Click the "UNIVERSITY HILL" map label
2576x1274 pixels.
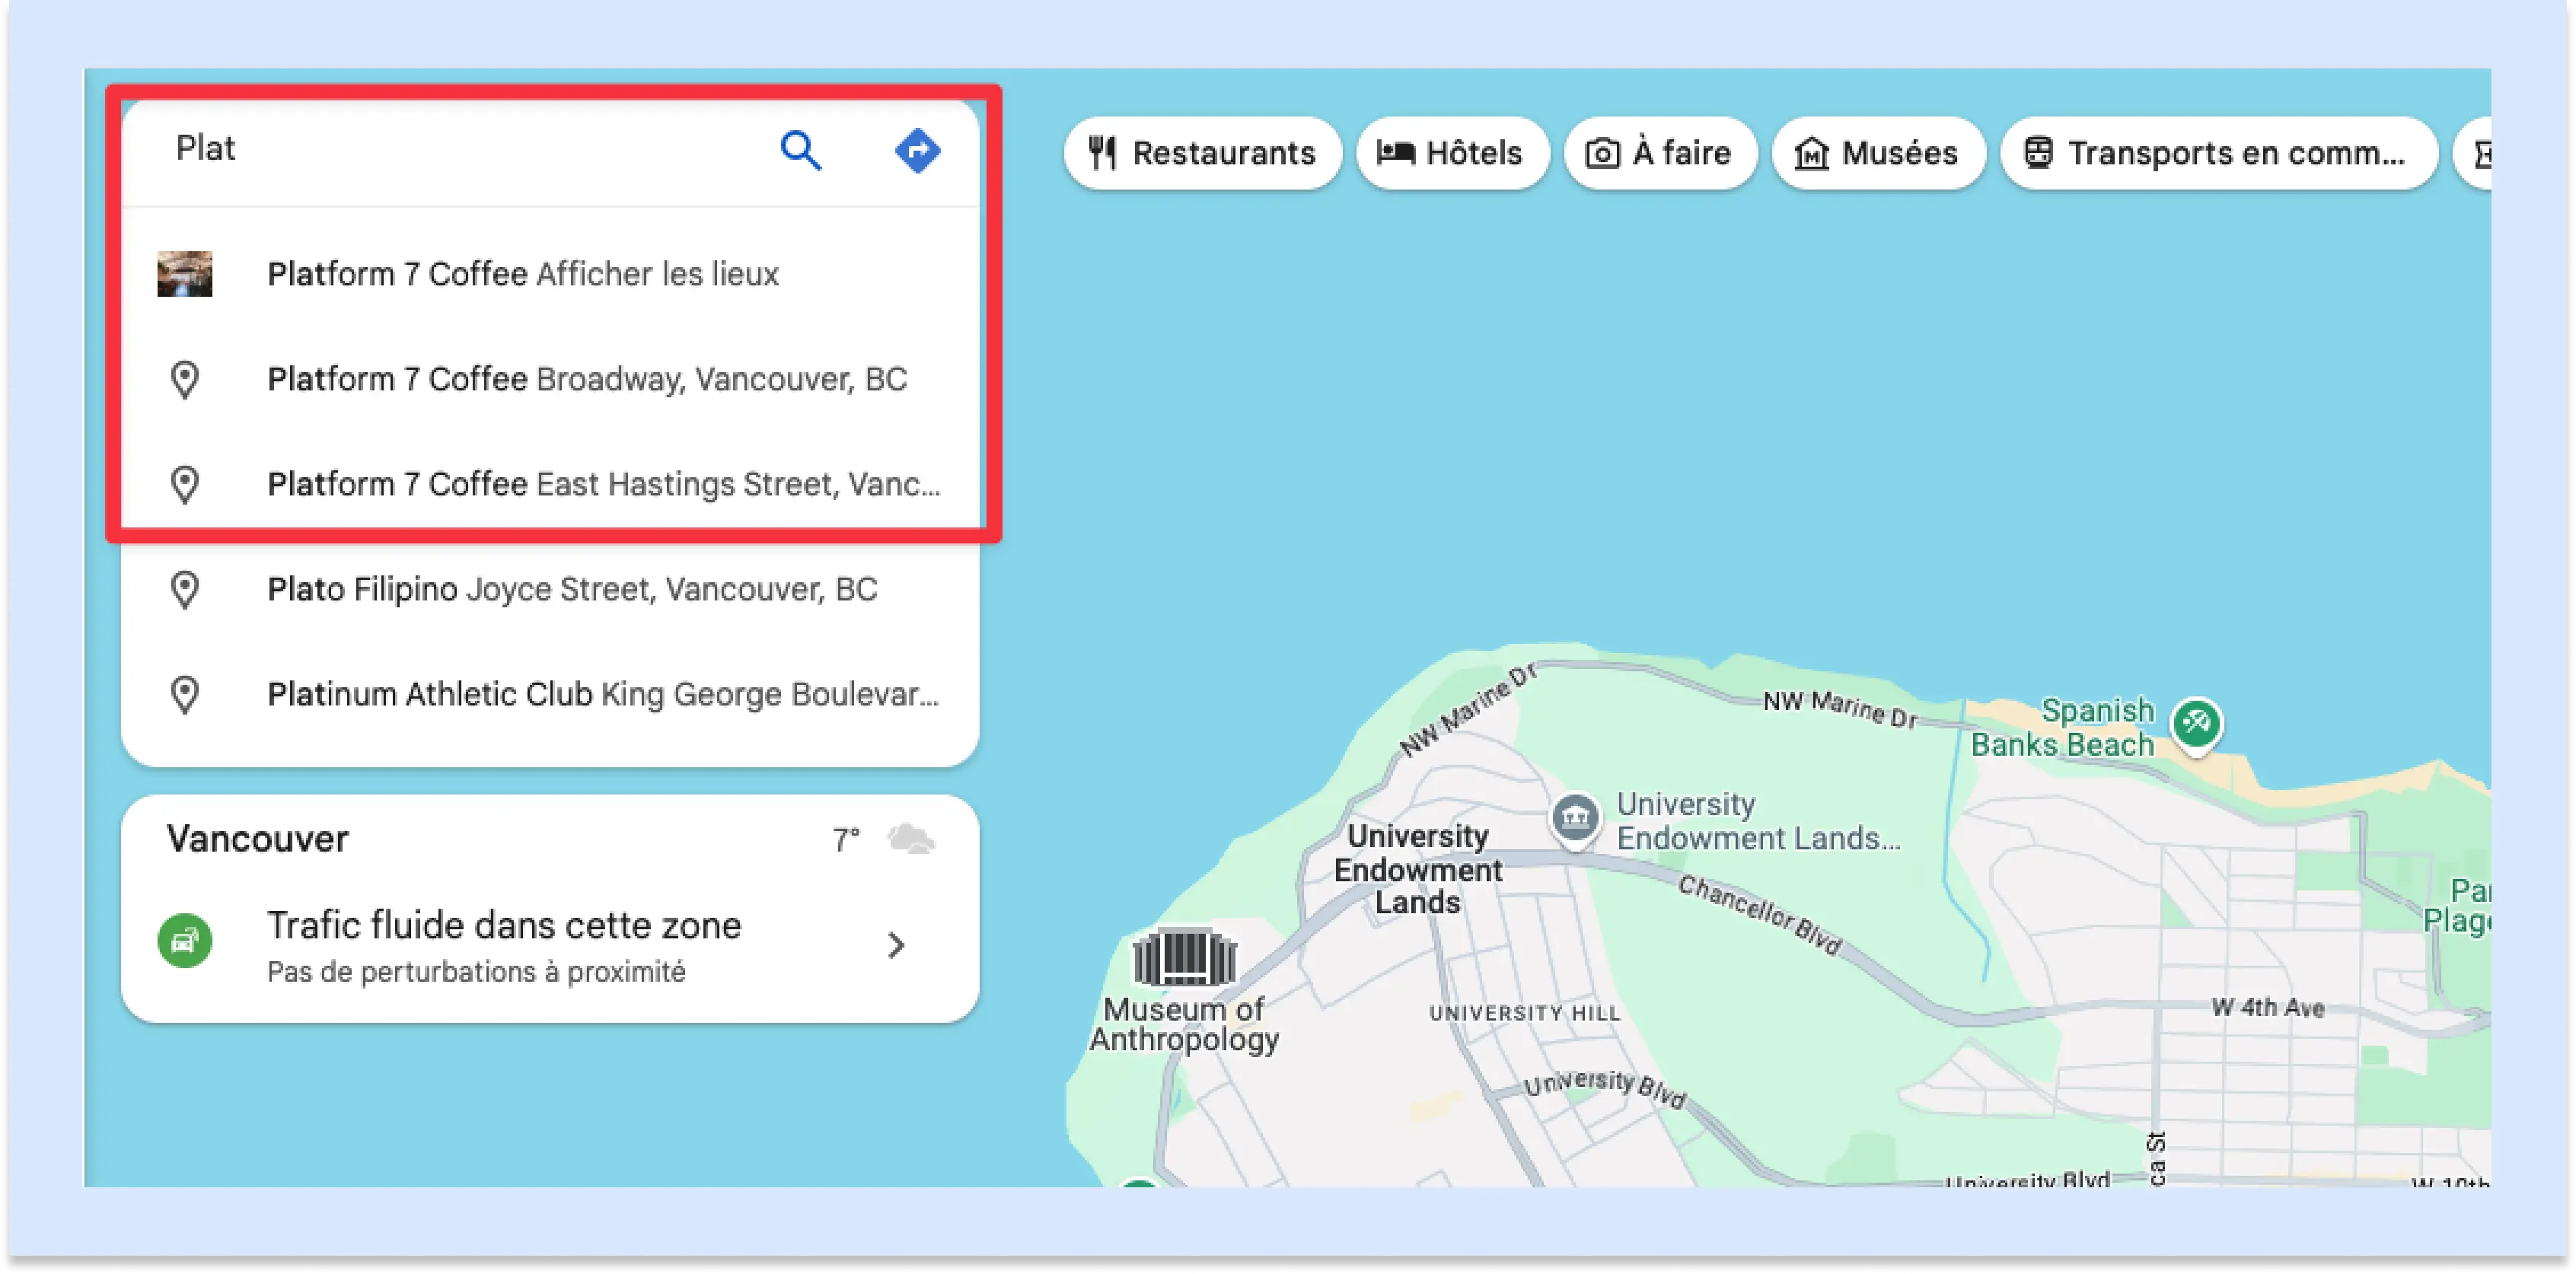pos(1524,1013)
